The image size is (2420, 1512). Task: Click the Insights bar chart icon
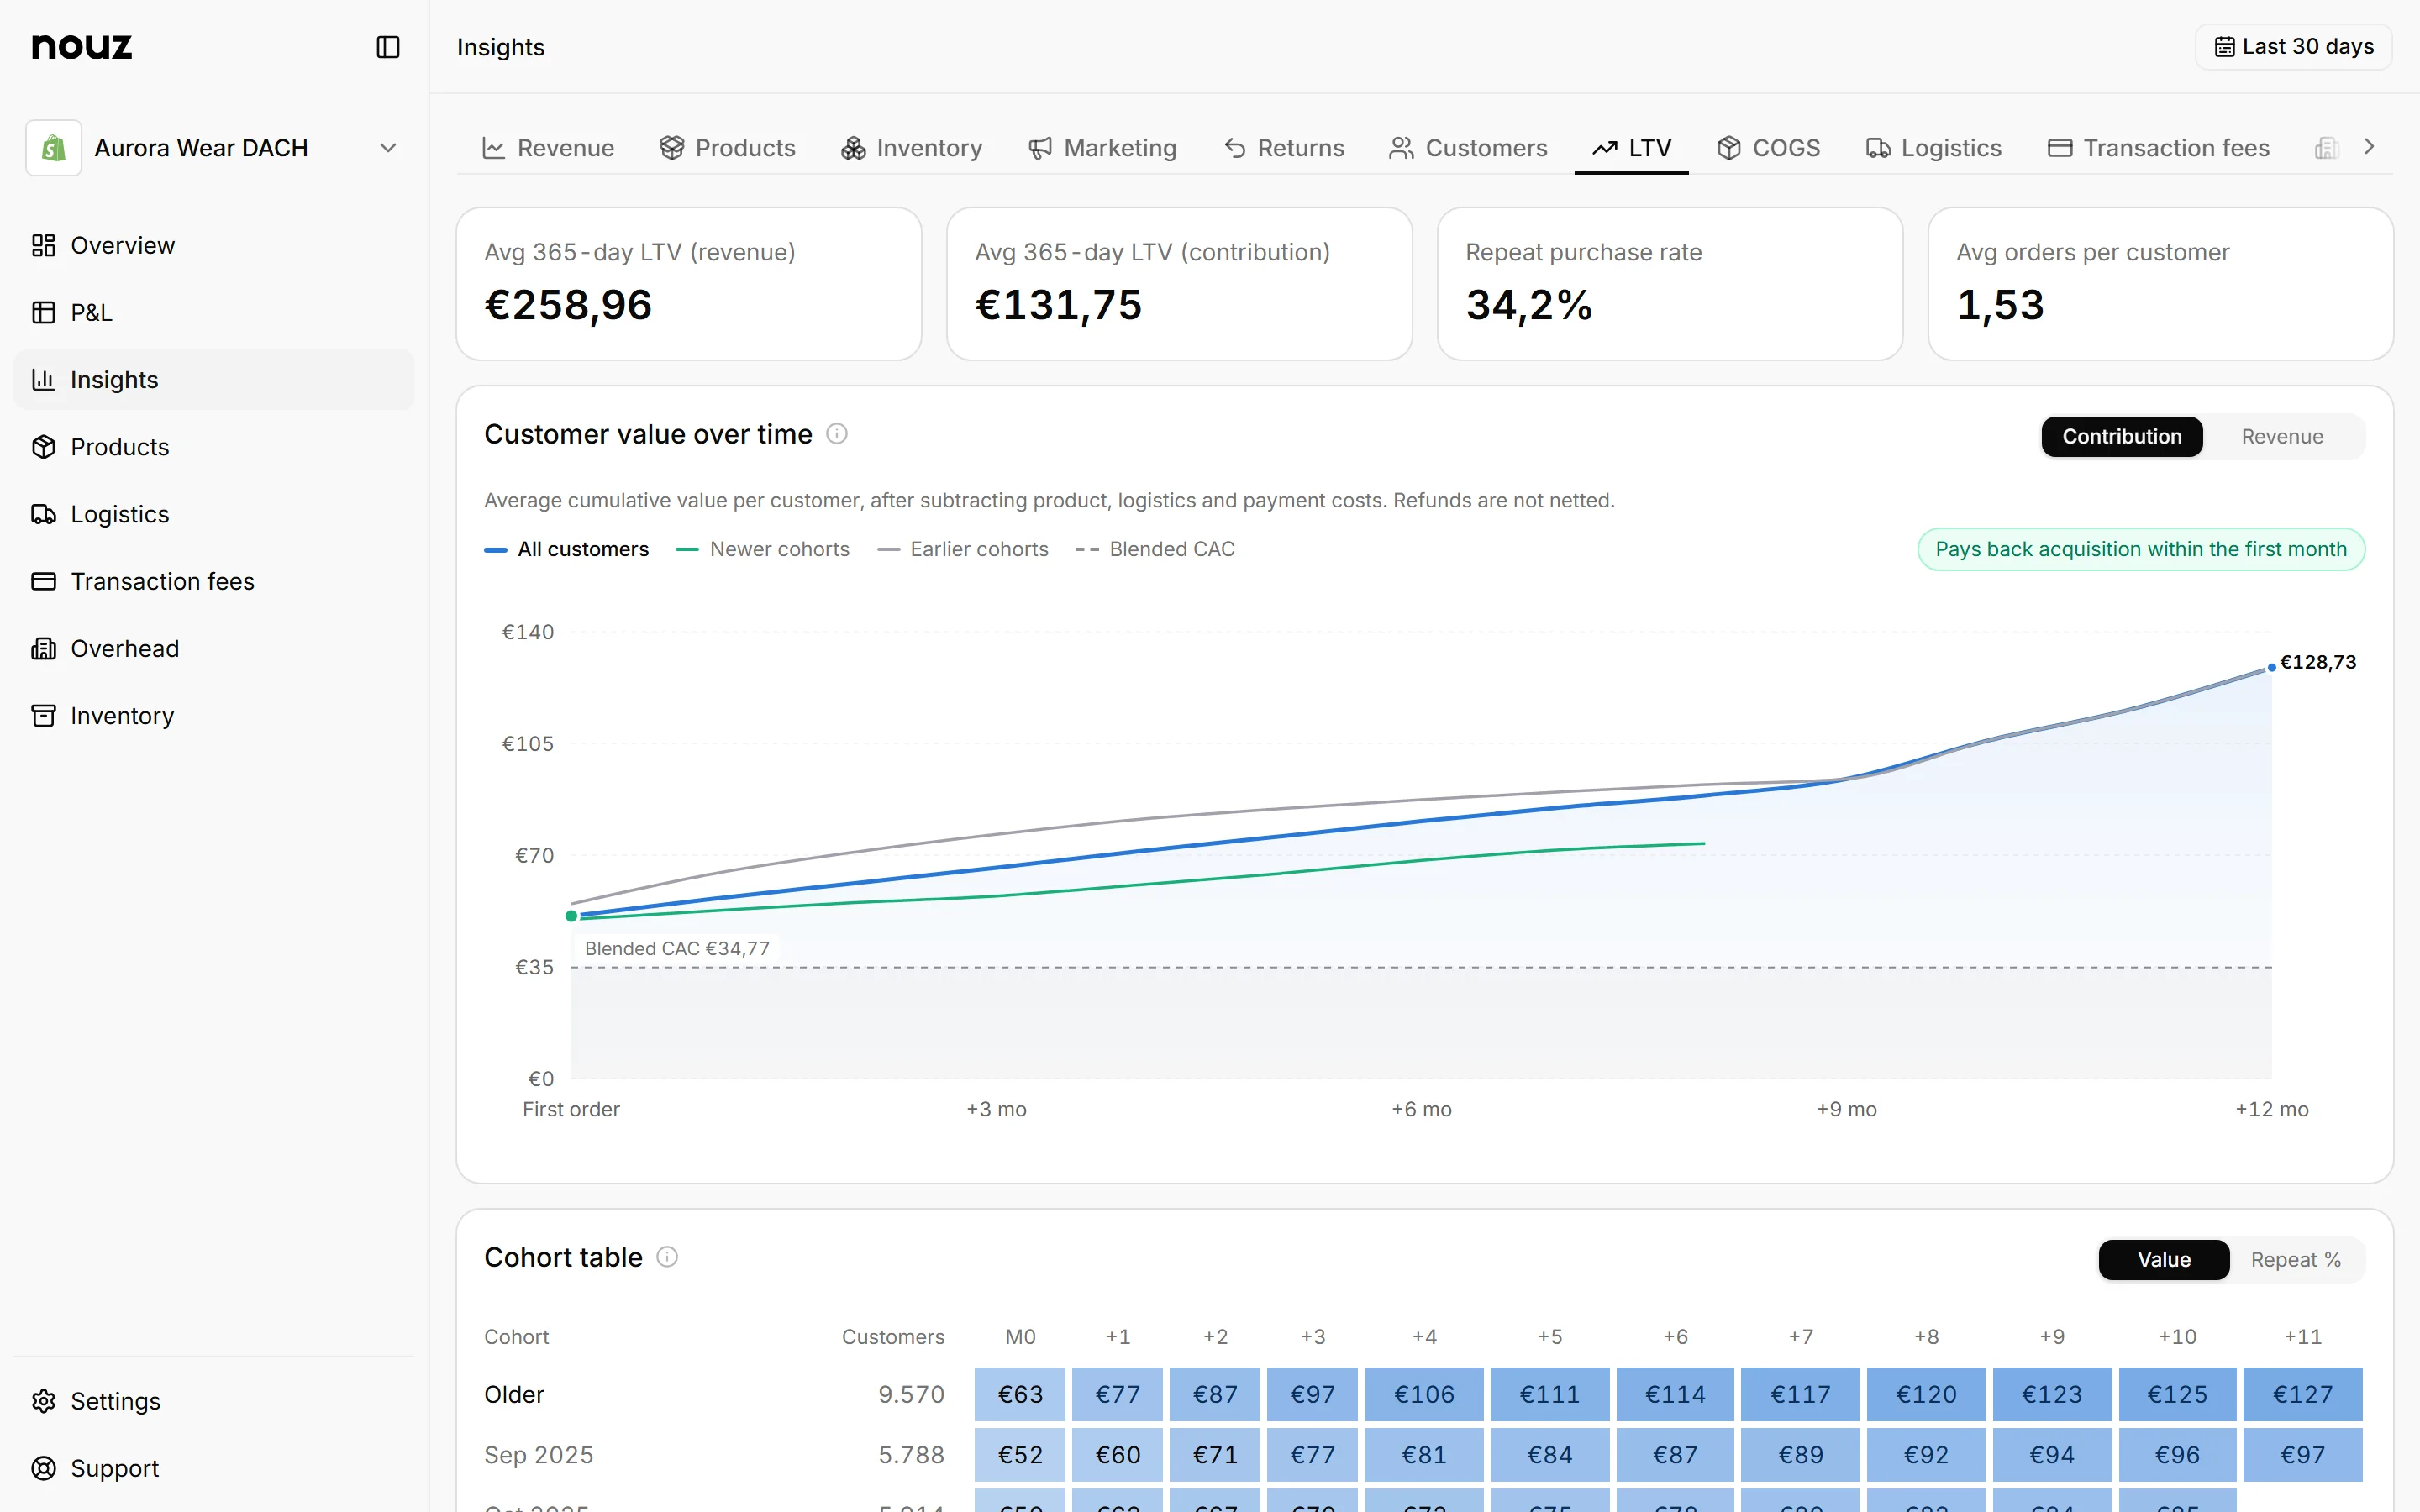point(43,379)
